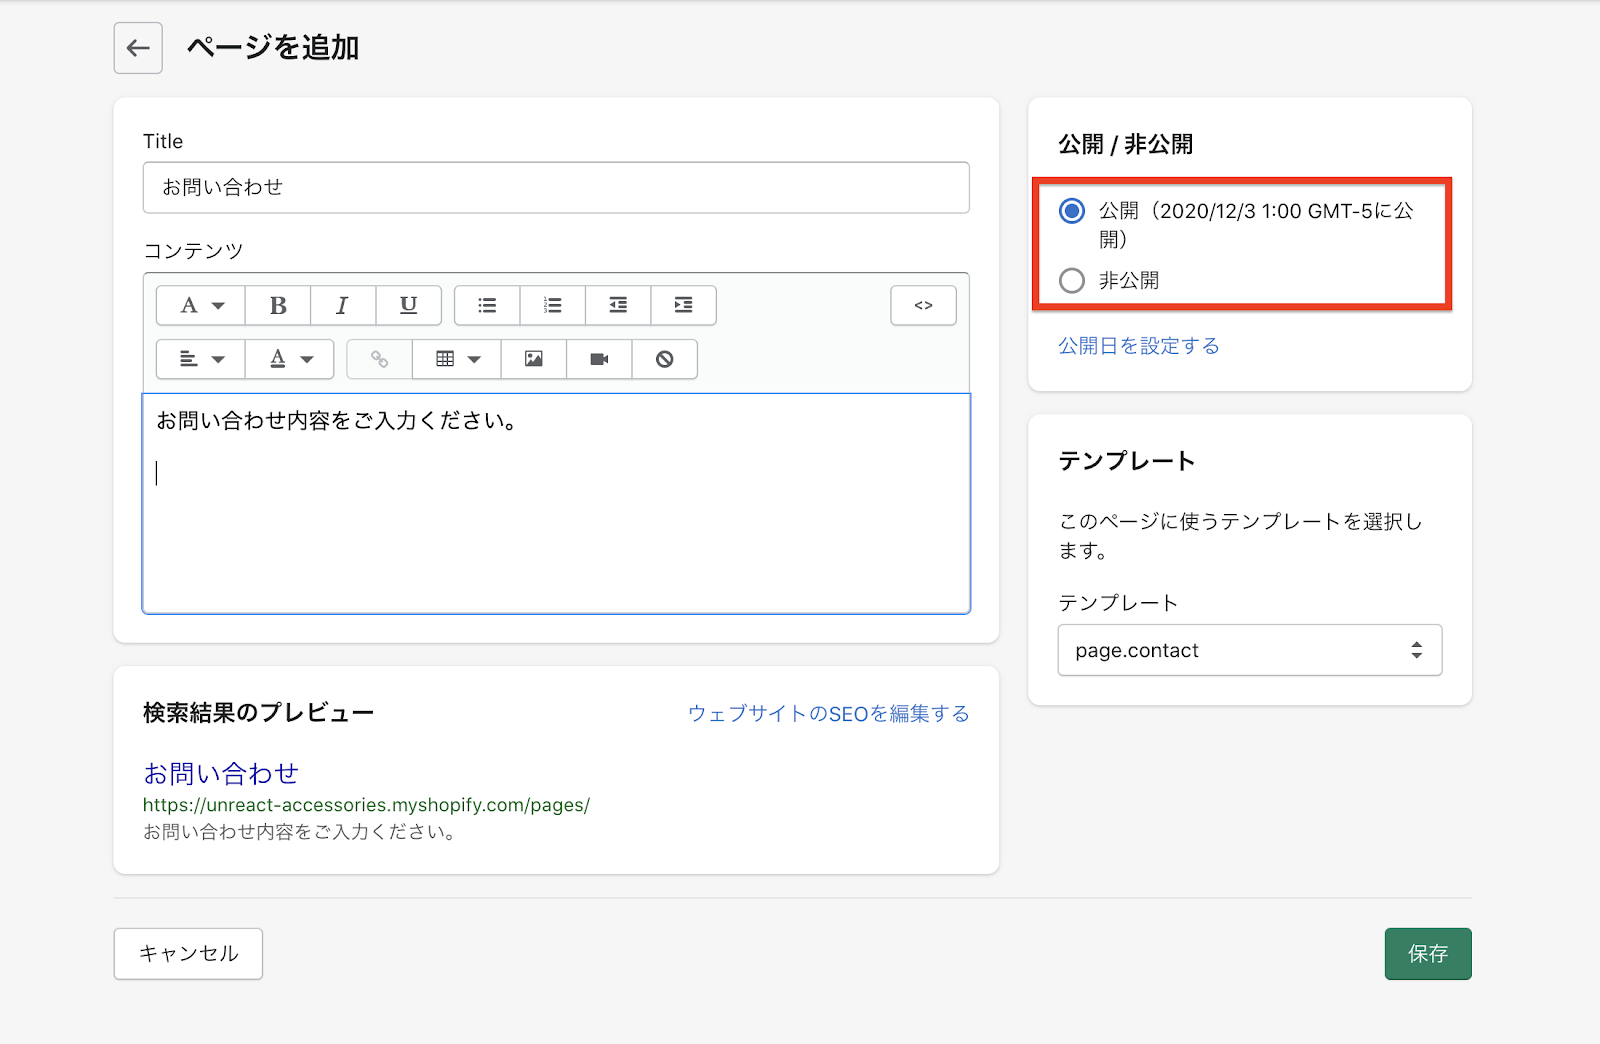This screenshot has height=1044, width=1600.
Task: Open the text color picker
Action: (290, 359)
